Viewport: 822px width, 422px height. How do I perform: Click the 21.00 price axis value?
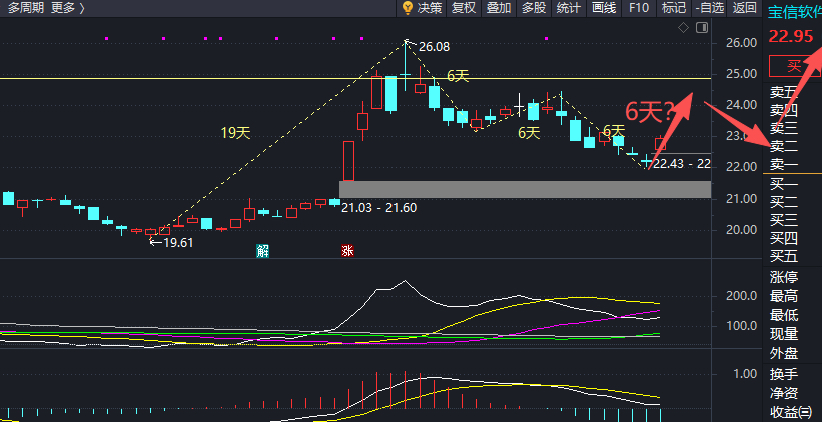743,199
